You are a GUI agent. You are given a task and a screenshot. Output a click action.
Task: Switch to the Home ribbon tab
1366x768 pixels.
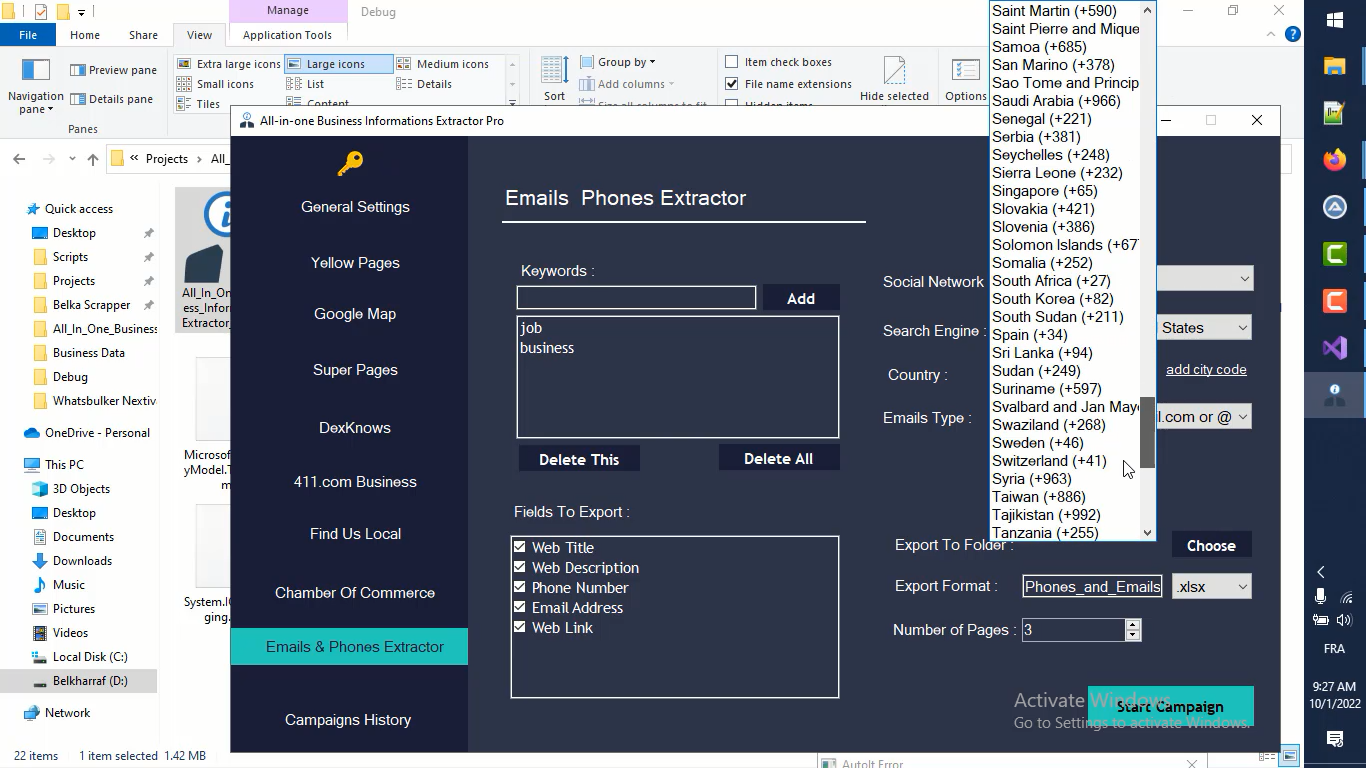coord(85,35)
